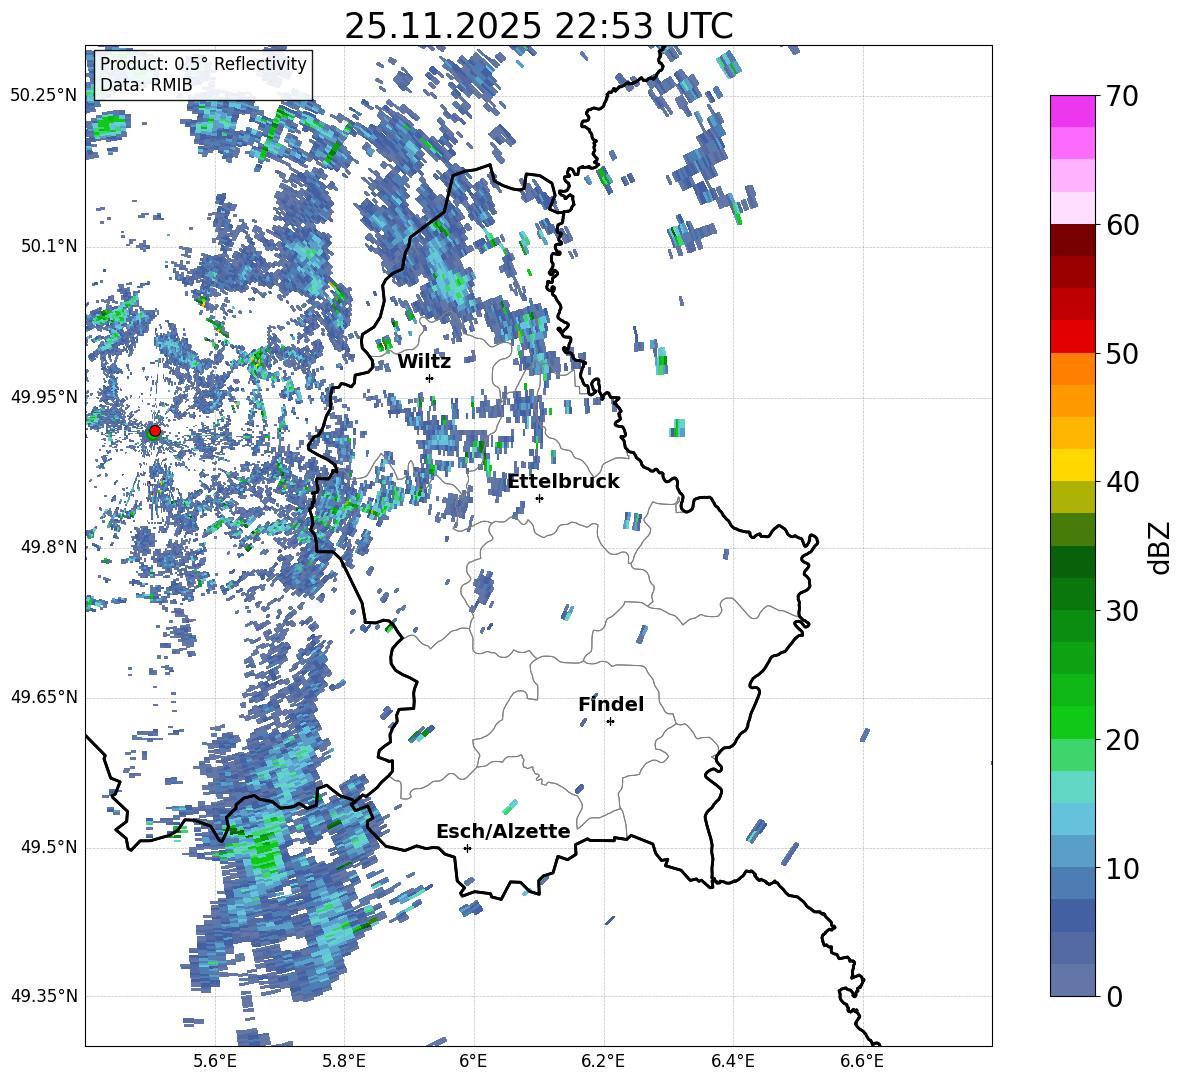Pick the magenta swatch at colorbar top
This screenshot has width=1184, height=1081.
pyautogui.click(x=1072, y=111)
